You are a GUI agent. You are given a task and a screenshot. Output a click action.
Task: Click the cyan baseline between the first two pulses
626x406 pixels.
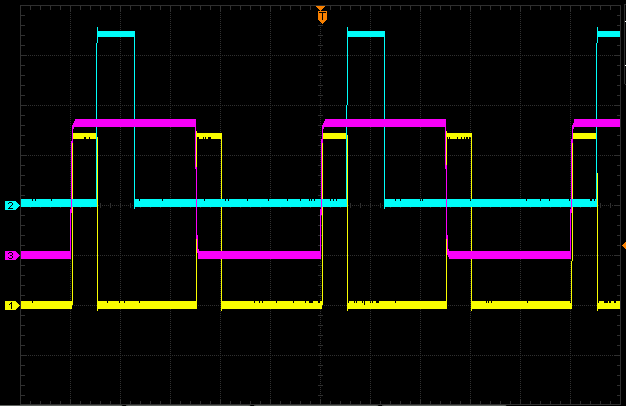[240, 203]
